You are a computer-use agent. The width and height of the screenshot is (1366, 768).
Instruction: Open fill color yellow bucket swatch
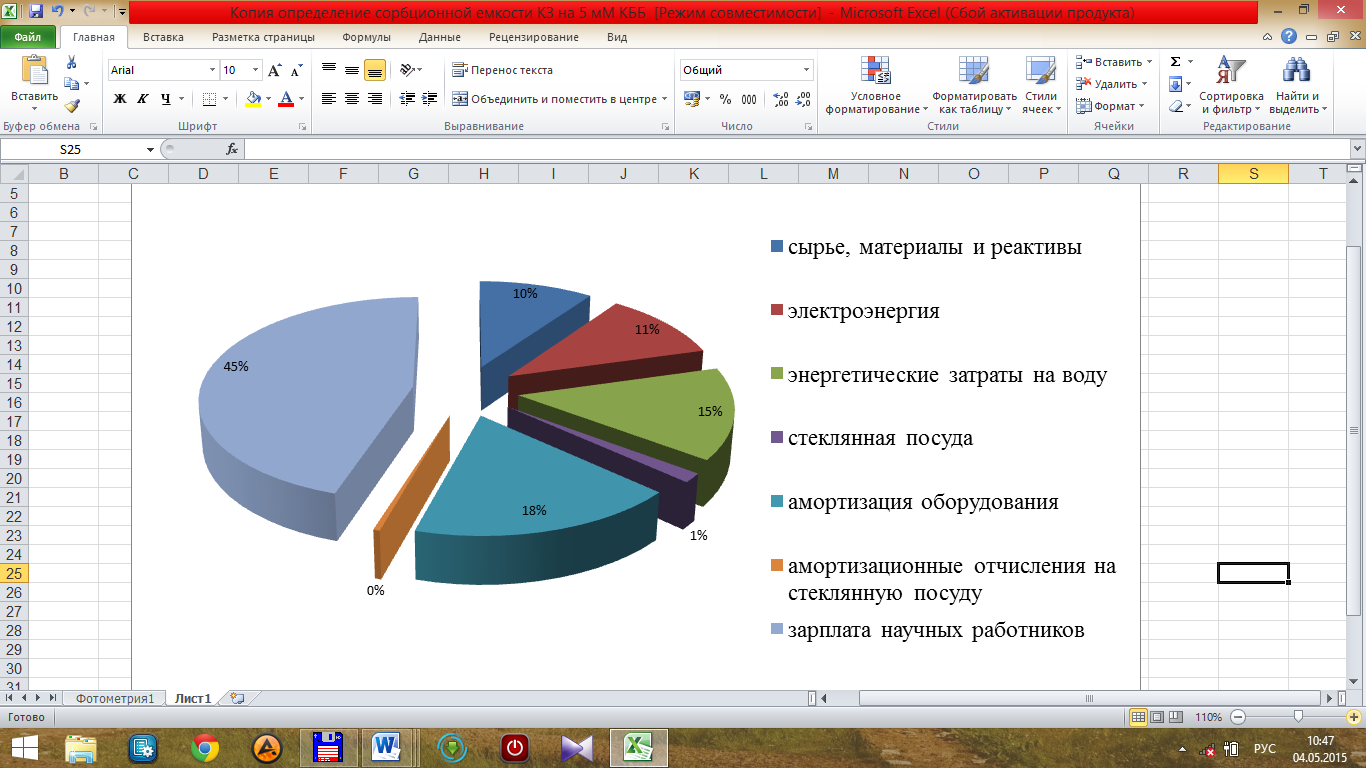tap(253, 99)
